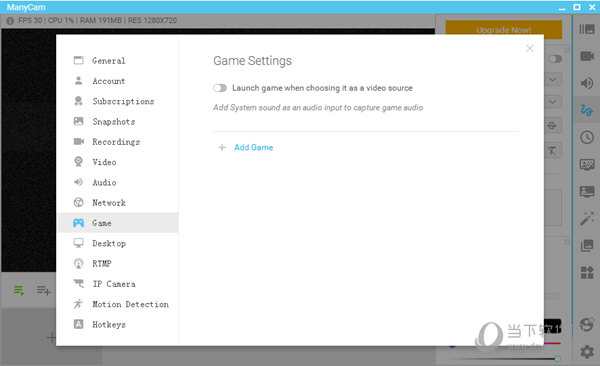The image size is (600, 366).
Task: Expand second dropdown in background right panel
Action: [553, 102]
